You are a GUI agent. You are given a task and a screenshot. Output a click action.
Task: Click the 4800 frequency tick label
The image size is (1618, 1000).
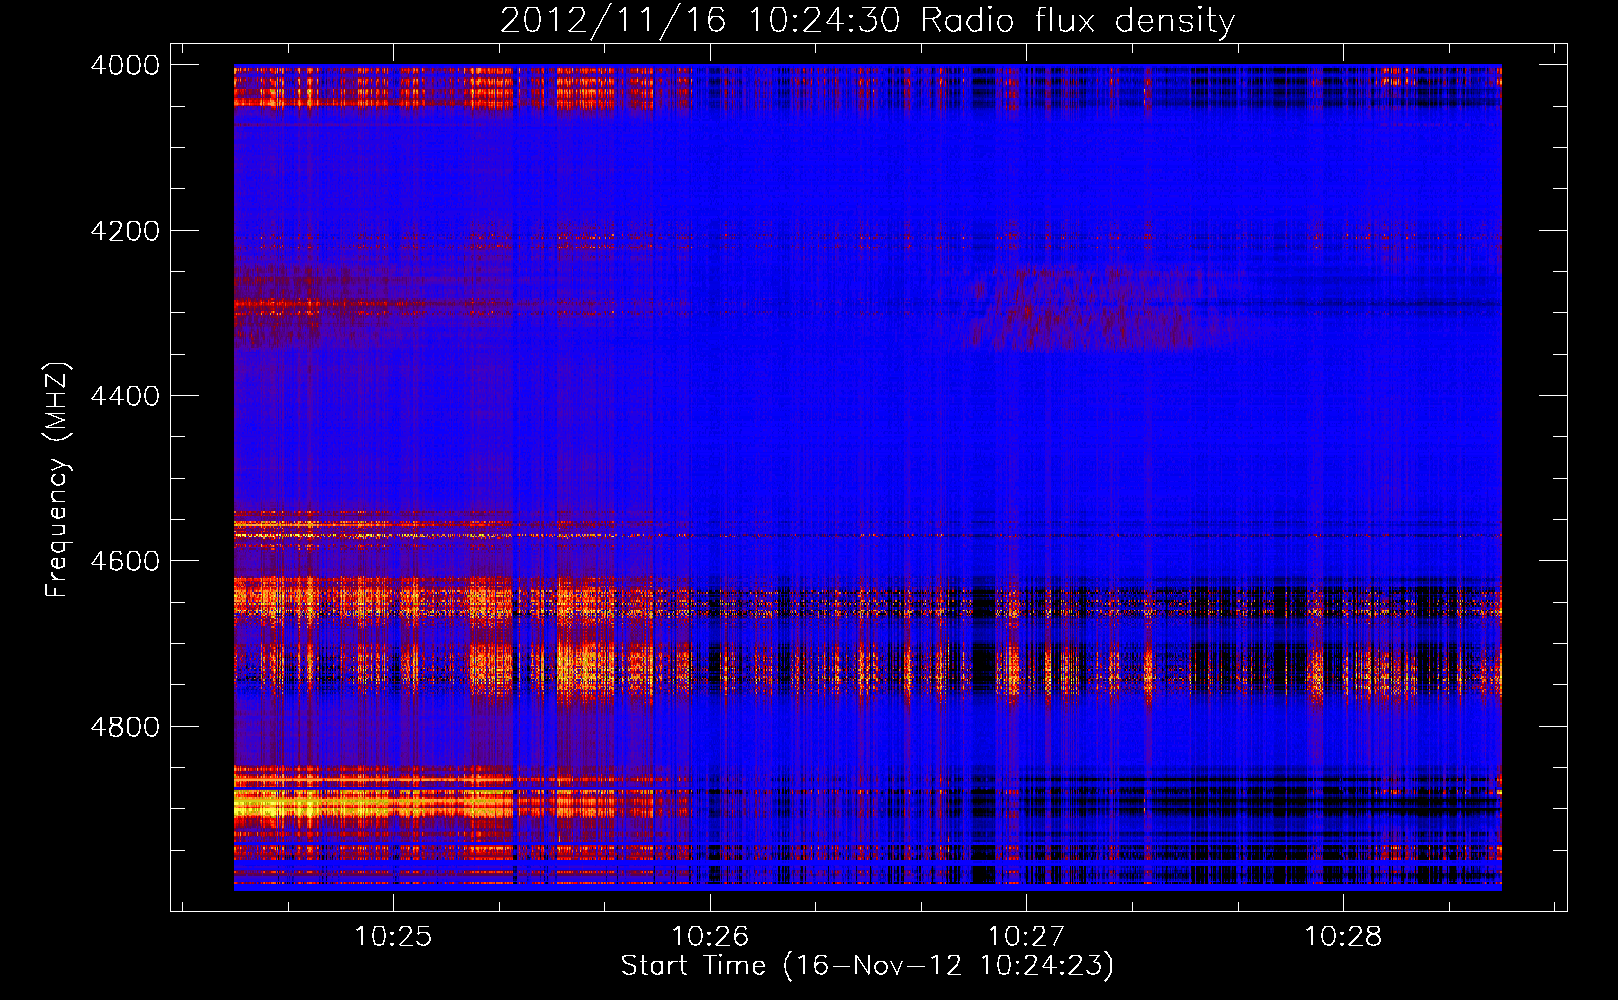[125, 727]
